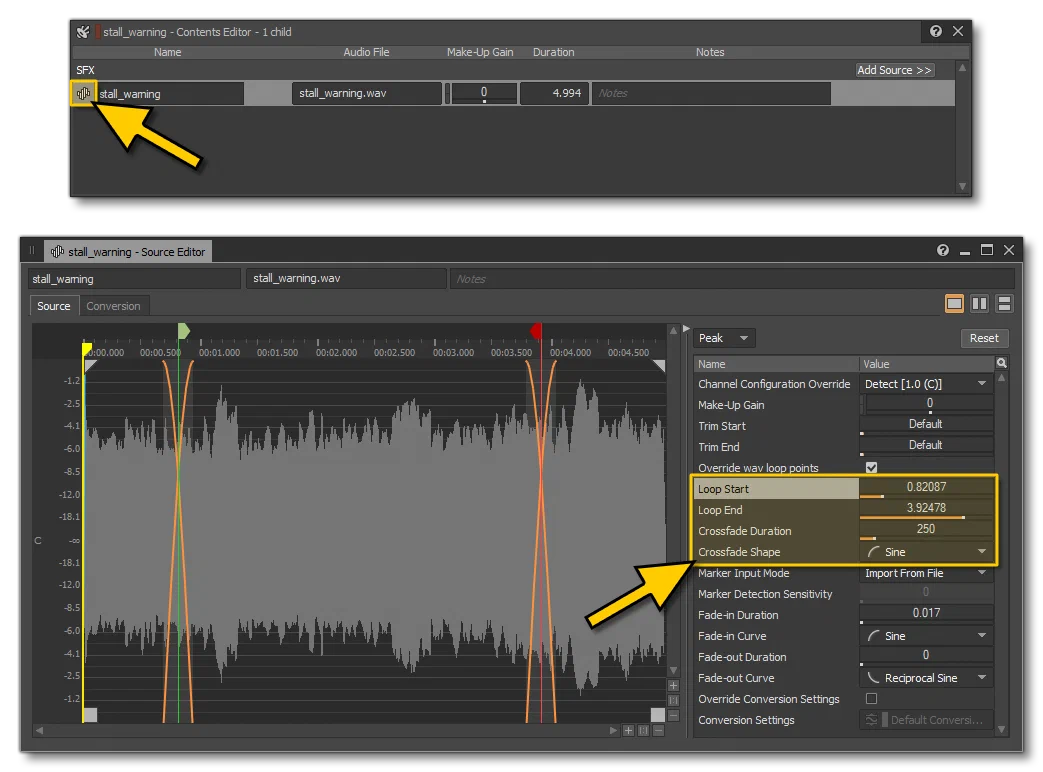This screenshot has width=1043, height=772.
Task: Click the Conversion Settings mixer icon
Action: pos(871,719)
